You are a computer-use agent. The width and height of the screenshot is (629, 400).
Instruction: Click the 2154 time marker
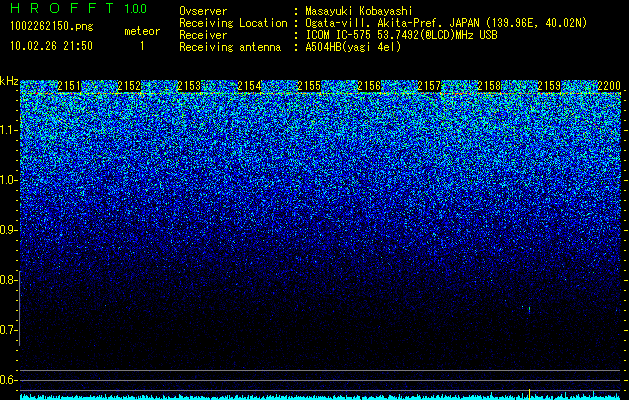[x=249, y=86]
